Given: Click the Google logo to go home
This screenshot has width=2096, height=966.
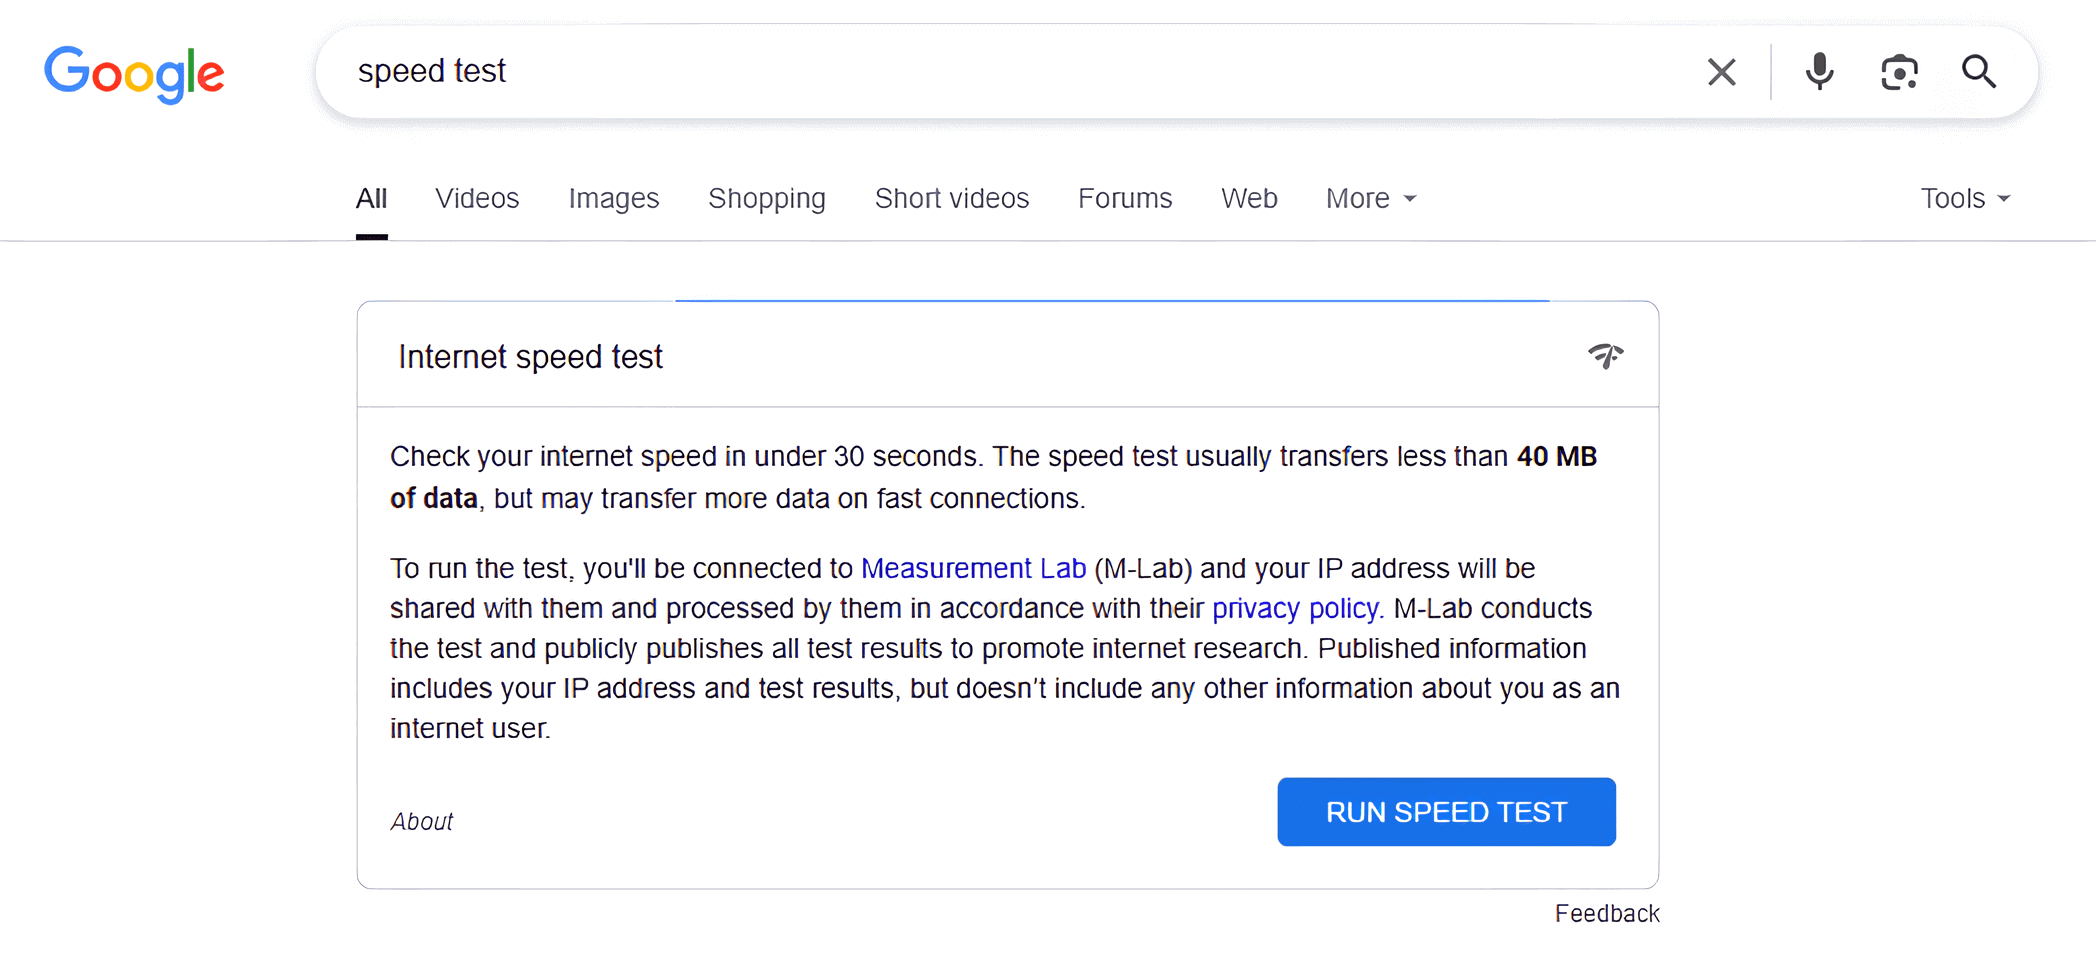Looking at the screenshot, I should click(133, 73).
